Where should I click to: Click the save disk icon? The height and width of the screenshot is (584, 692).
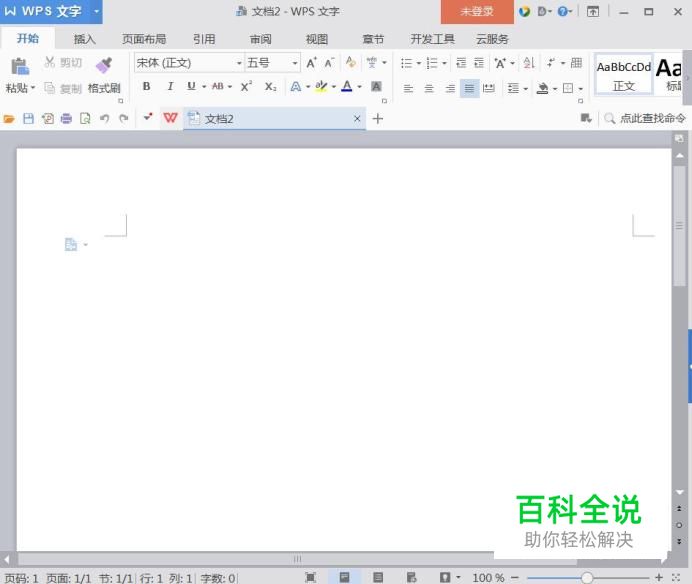28,118
